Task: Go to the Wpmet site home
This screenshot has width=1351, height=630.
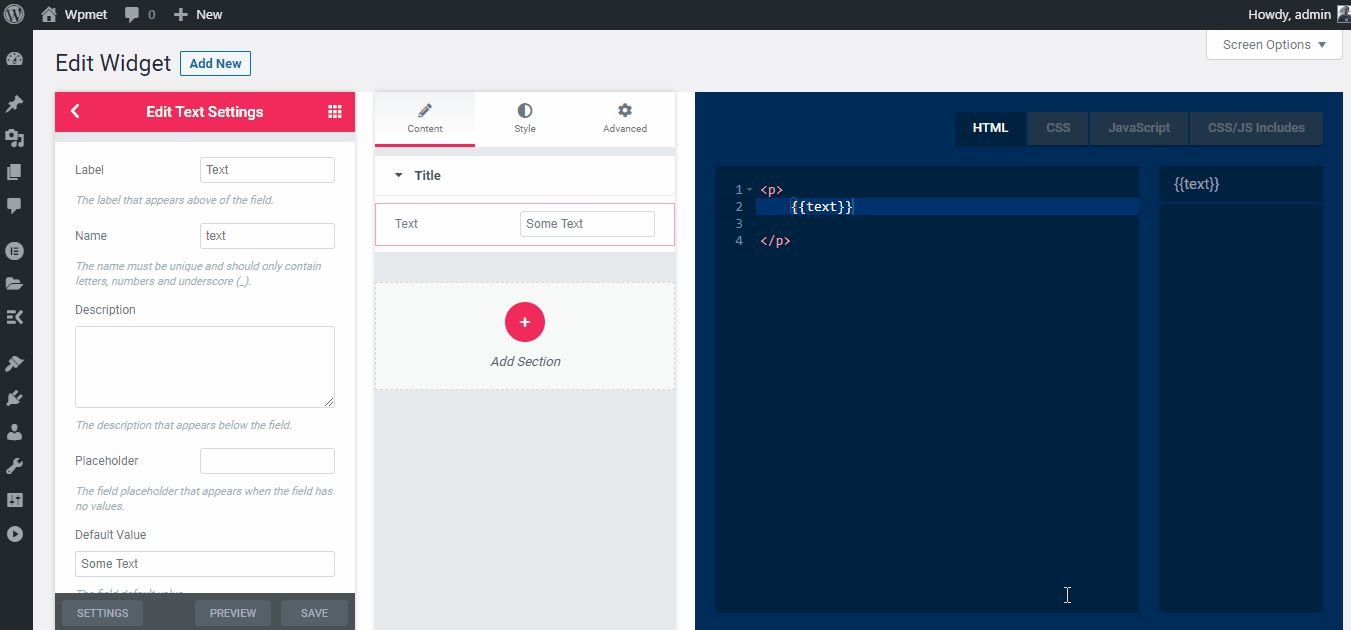Action: pos(76,14)
